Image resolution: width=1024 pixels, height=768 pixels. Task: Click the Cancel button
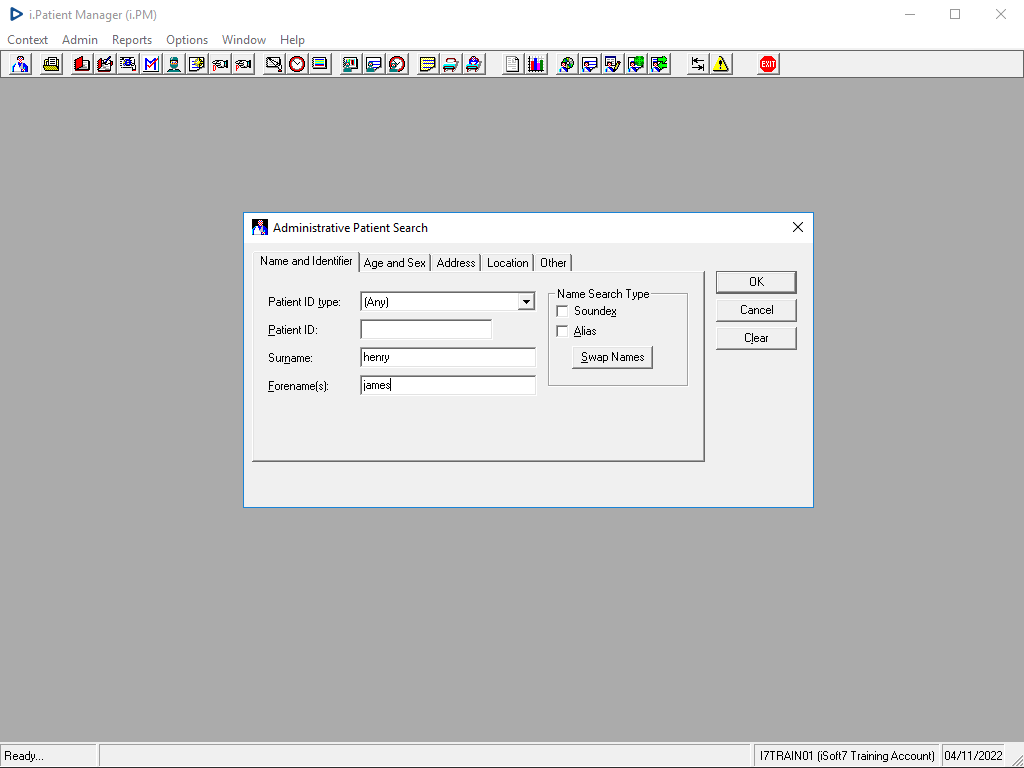point(756,310)
